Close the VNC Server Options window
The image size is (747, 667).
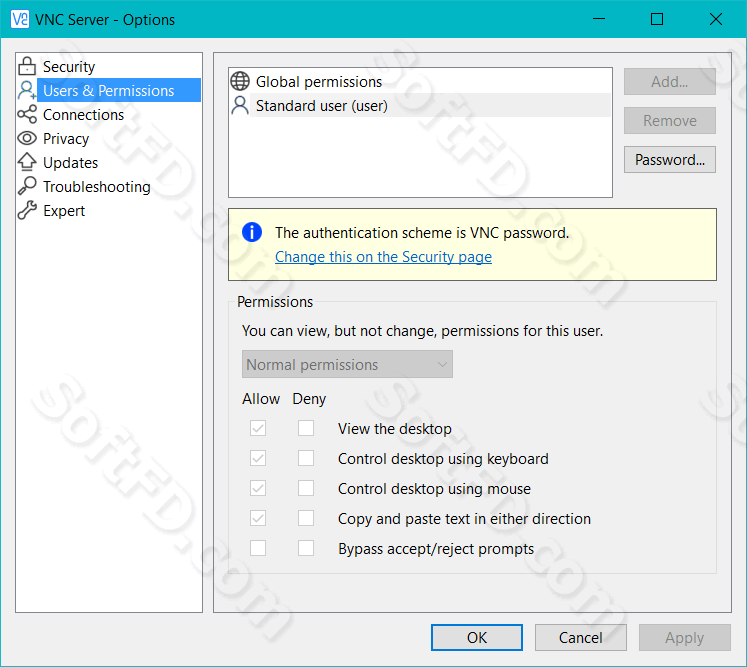716,19
